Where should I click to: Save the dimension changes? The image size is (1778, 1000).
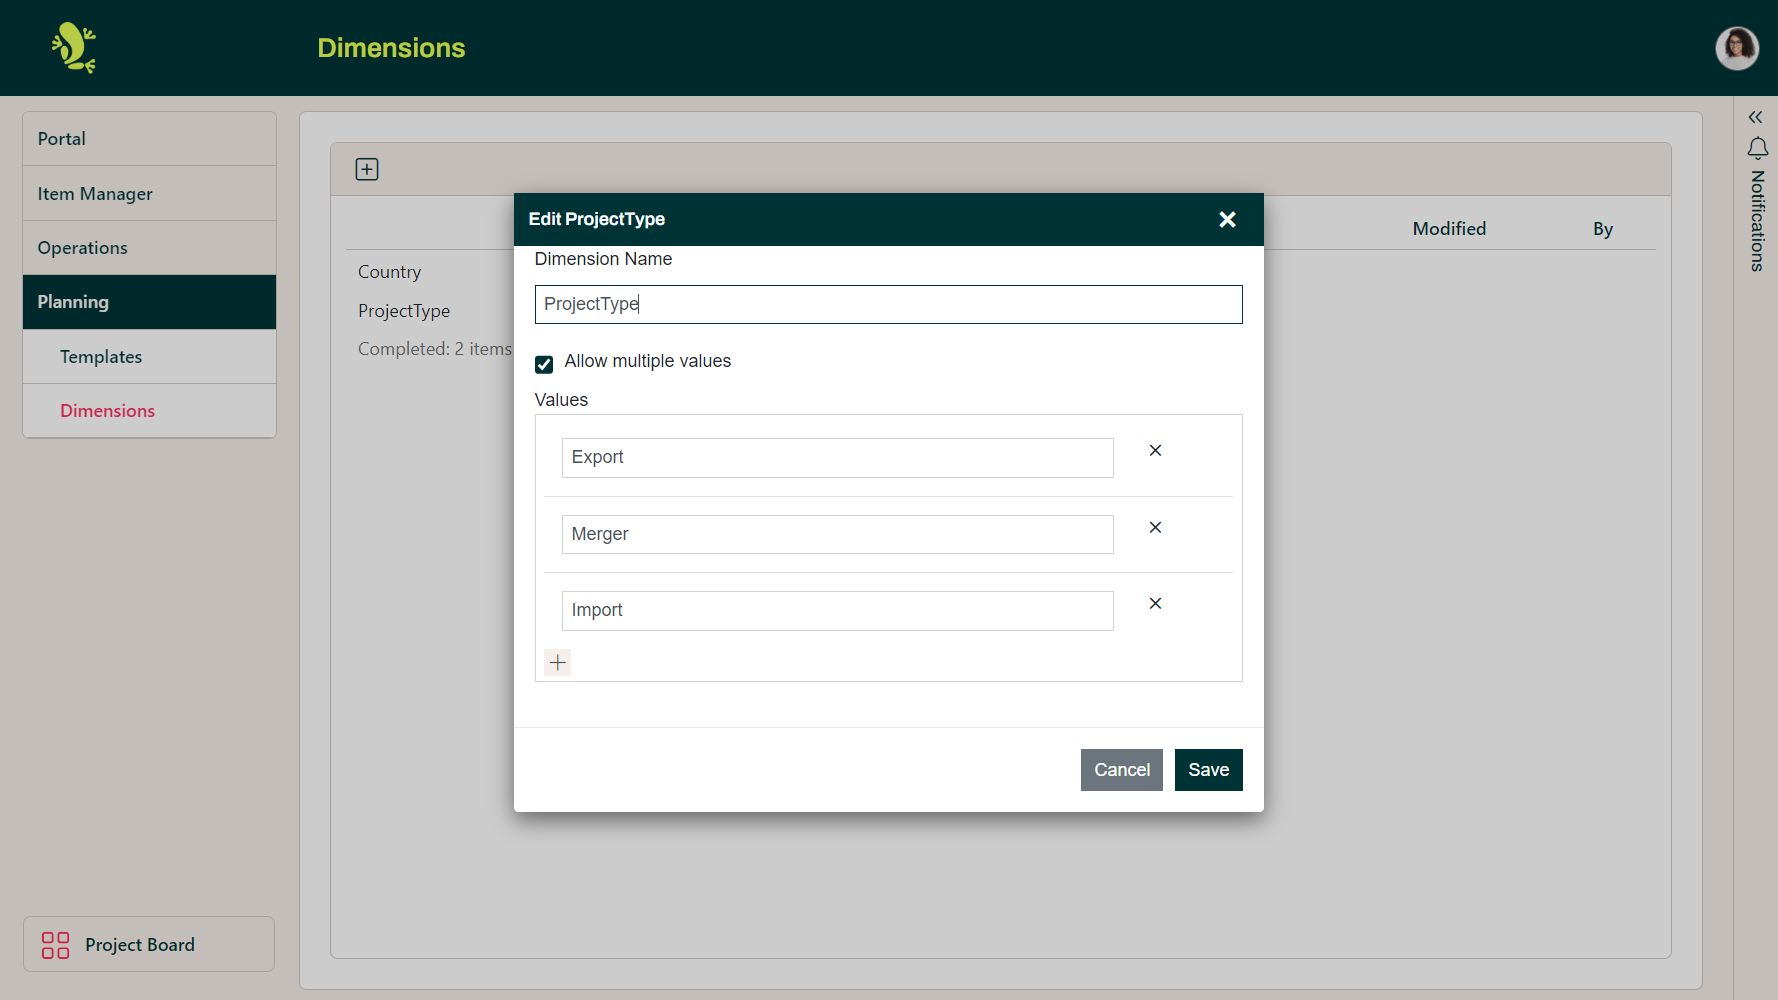tap(1208, 770)
